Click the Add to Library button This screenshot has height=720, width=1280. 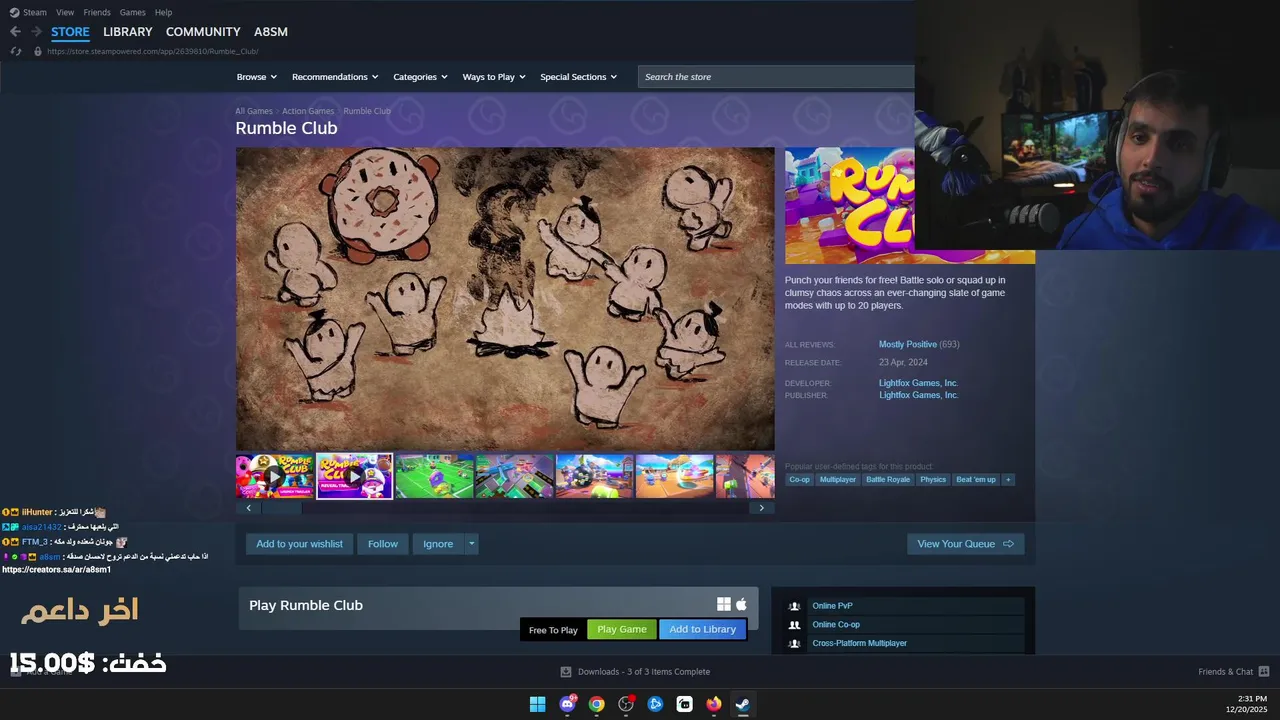click(x=703, y=629)
